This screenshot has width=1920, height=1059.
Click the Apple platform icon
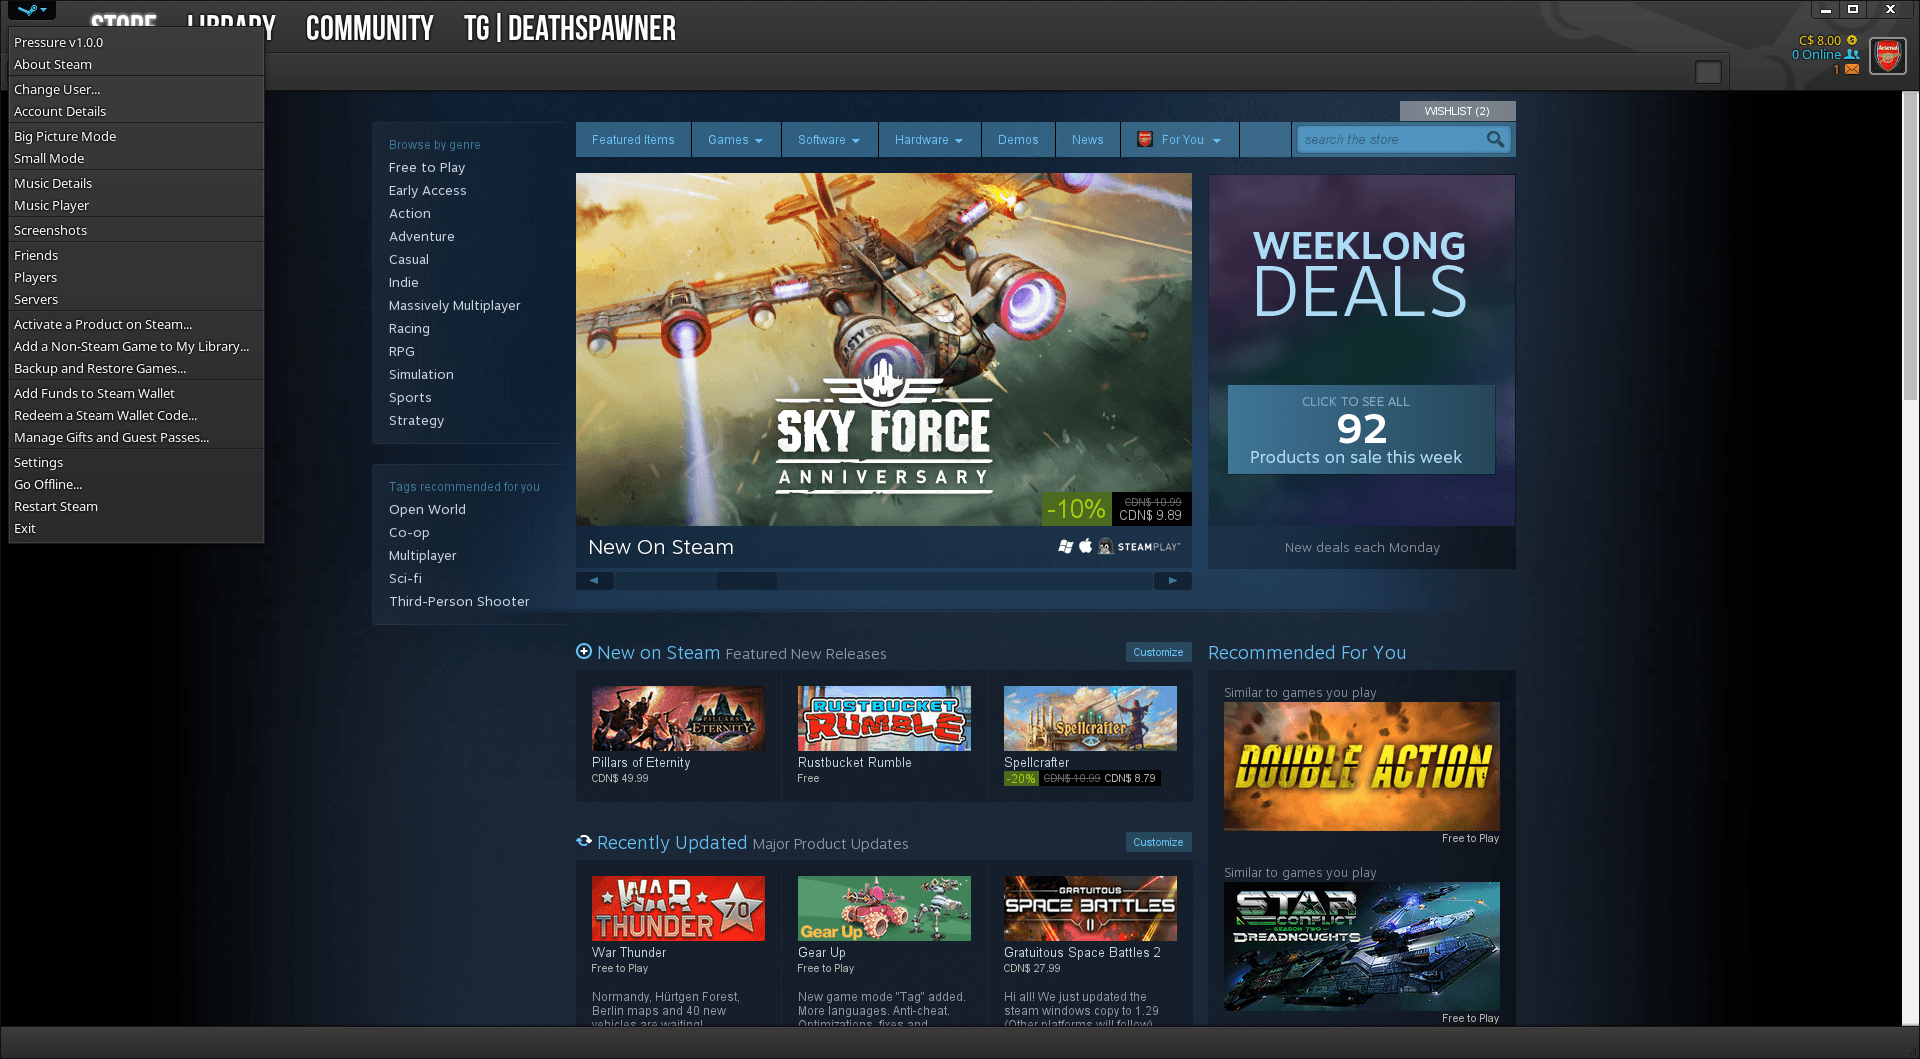1086,547
